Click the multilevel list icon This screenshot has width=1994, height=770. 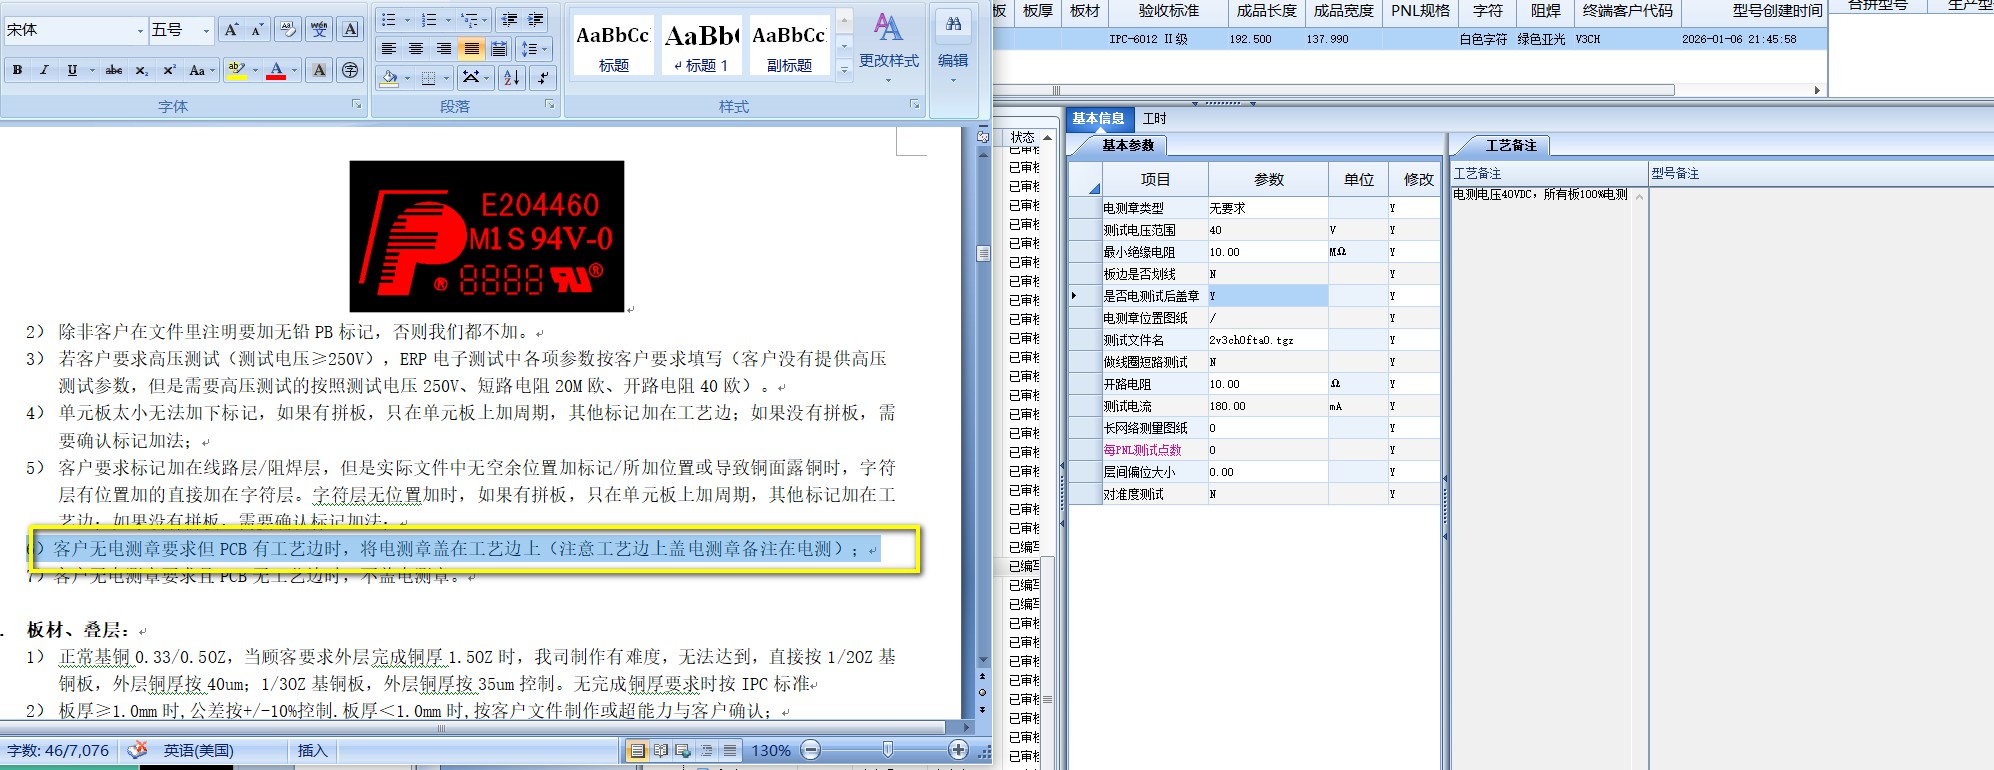[x=469, y=19]
